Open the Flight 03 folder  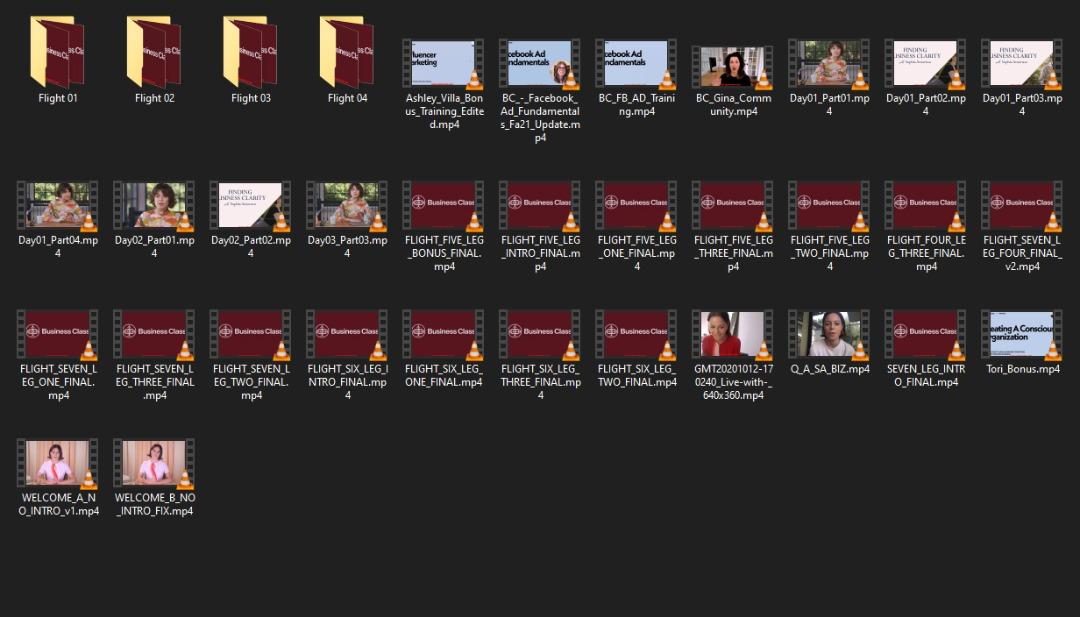[x=250, y=53]
